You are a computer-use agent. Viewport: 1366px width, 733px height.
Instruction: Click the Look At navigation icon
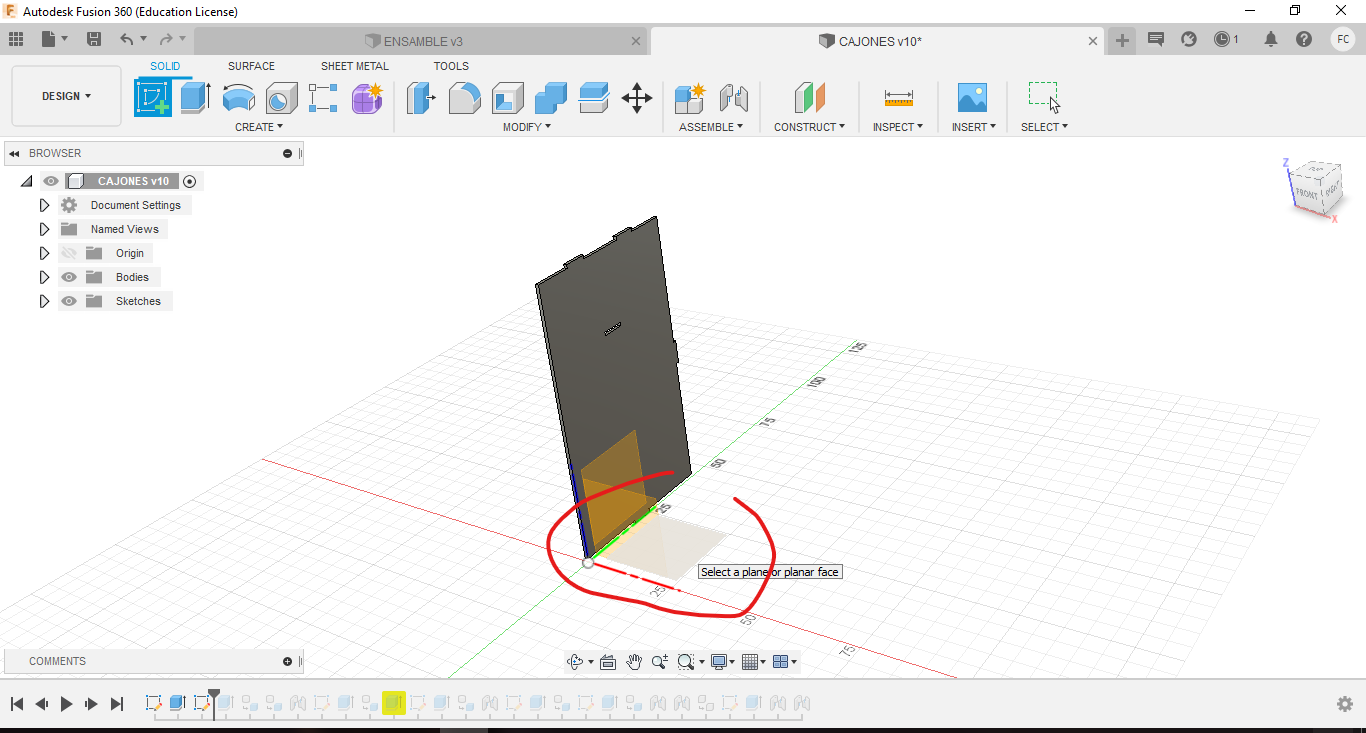[608, 662]
